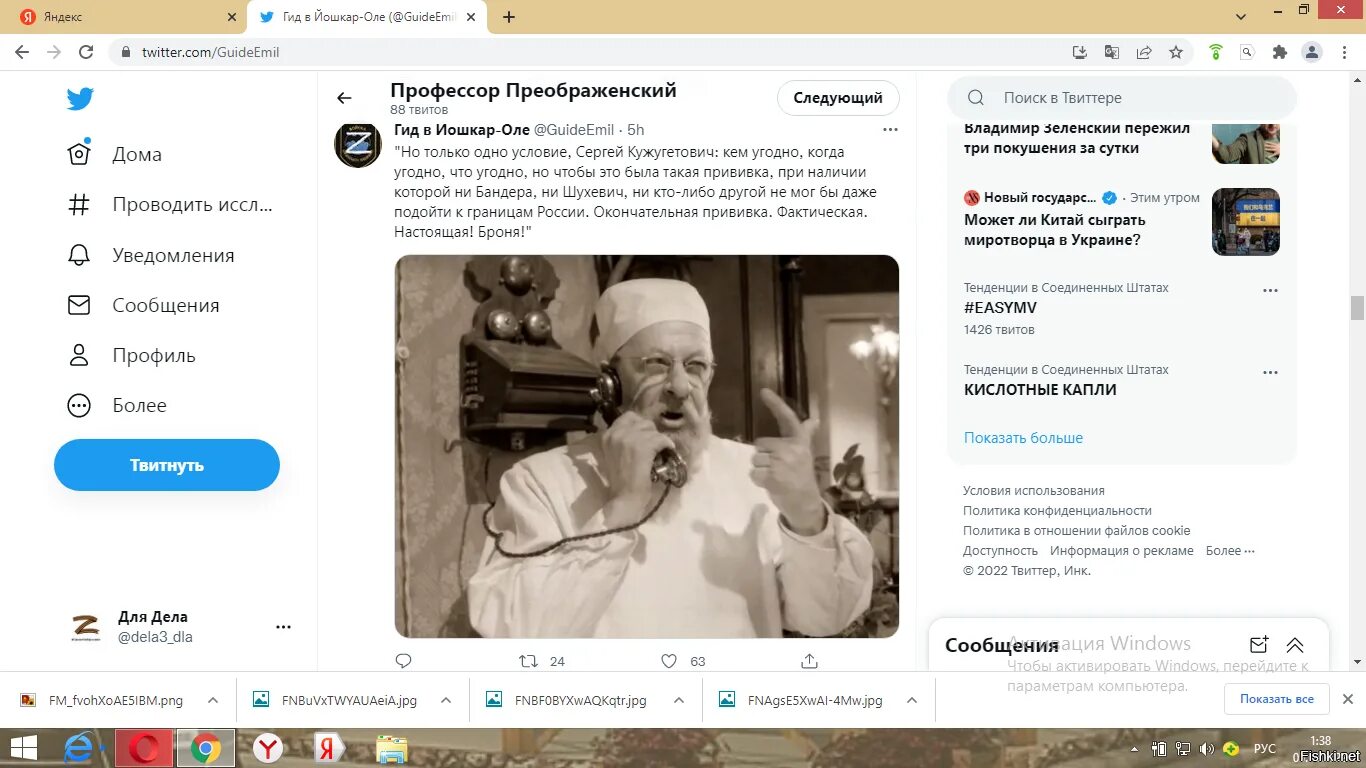Open menu for FNBuVxTWYAUAeiA.jpg download
Image resolution: width=1366 pixels, height=768 pixels.
446,700
